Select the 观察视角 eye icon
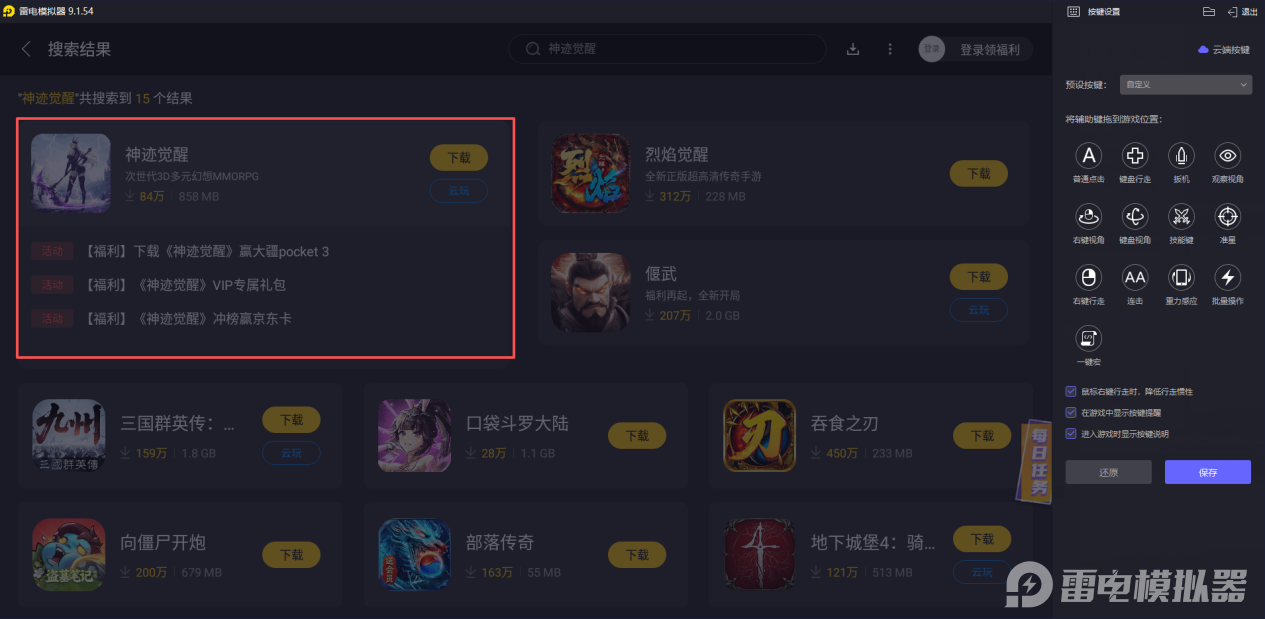Screen dimensions: 1265x619 click(x=1228, y=155)
